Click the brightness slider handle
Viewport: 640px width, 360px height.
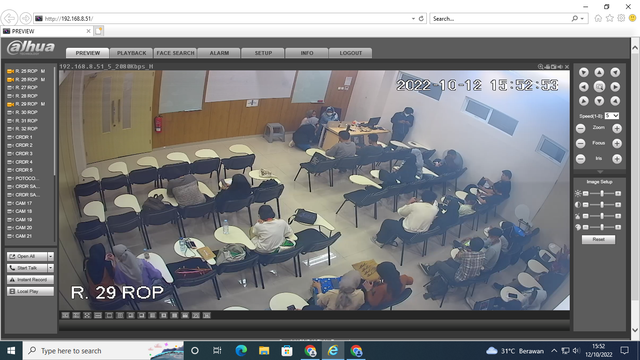pos(602,193)
